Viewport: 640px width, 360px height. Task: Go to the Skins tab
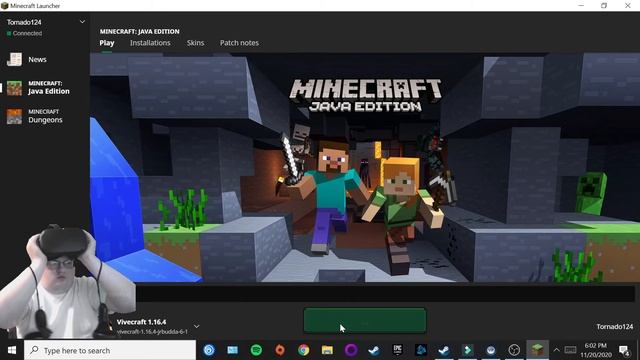click(196, 43)
